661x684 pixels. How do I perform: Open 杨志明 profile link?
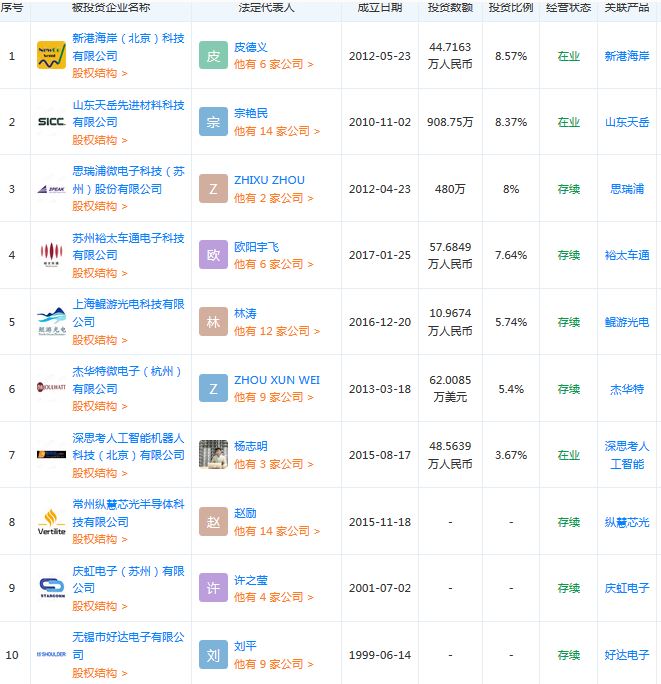pos(250,446)
